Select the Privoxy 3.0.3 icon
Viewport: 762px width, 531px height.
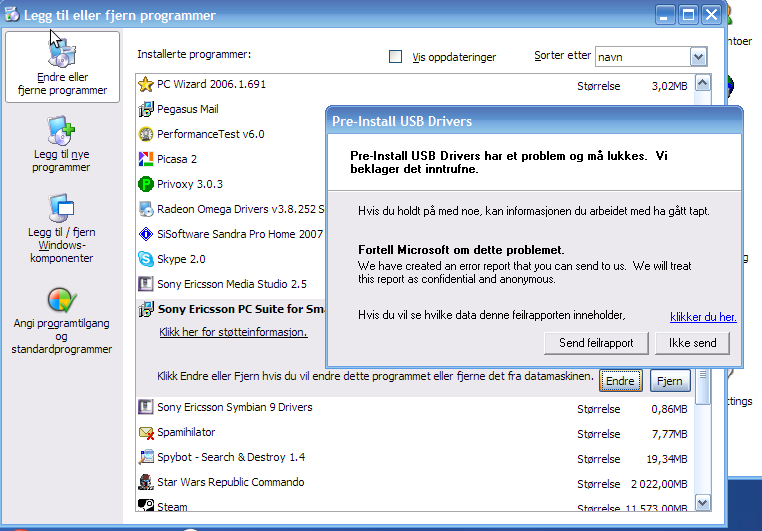[146, 184]
